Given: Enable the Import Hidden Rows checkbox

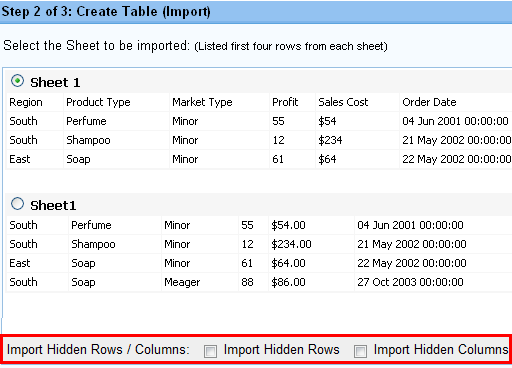Looking at the screenshot, I should (x=210, y=351).
